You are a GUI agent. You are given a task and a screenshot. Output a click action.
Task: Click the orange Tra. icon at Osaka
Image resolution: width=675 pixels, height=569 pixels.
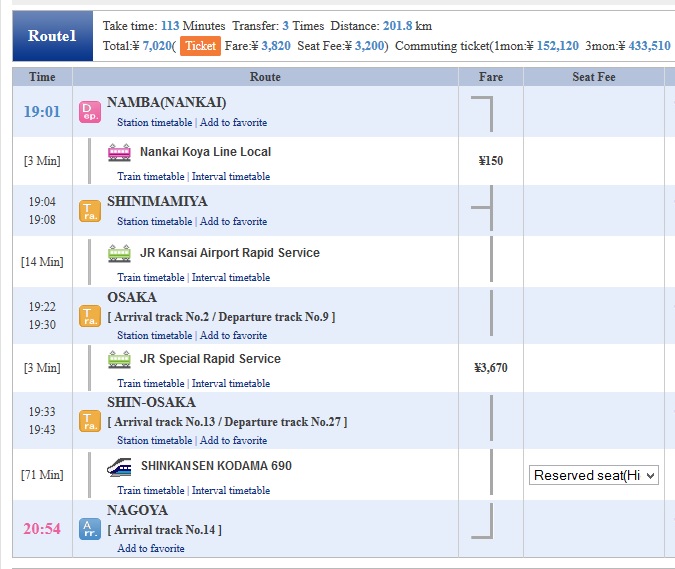tap(90, 316)
